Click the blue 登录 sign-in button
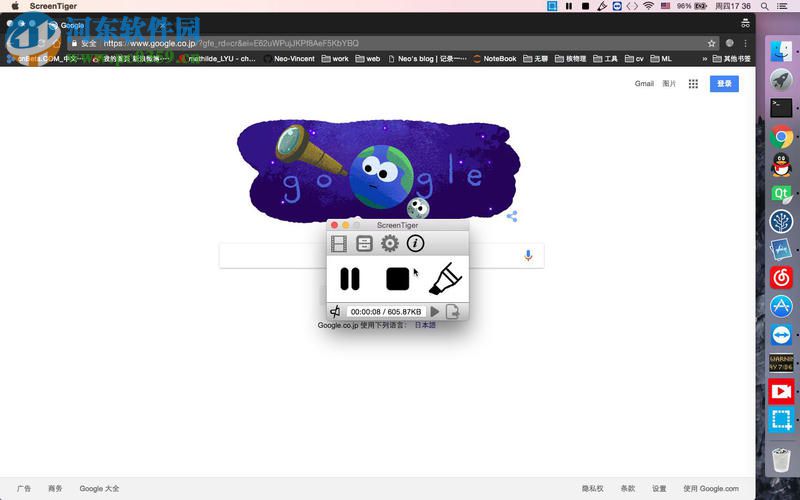800x500 pixels. click(x=724, y=84)
